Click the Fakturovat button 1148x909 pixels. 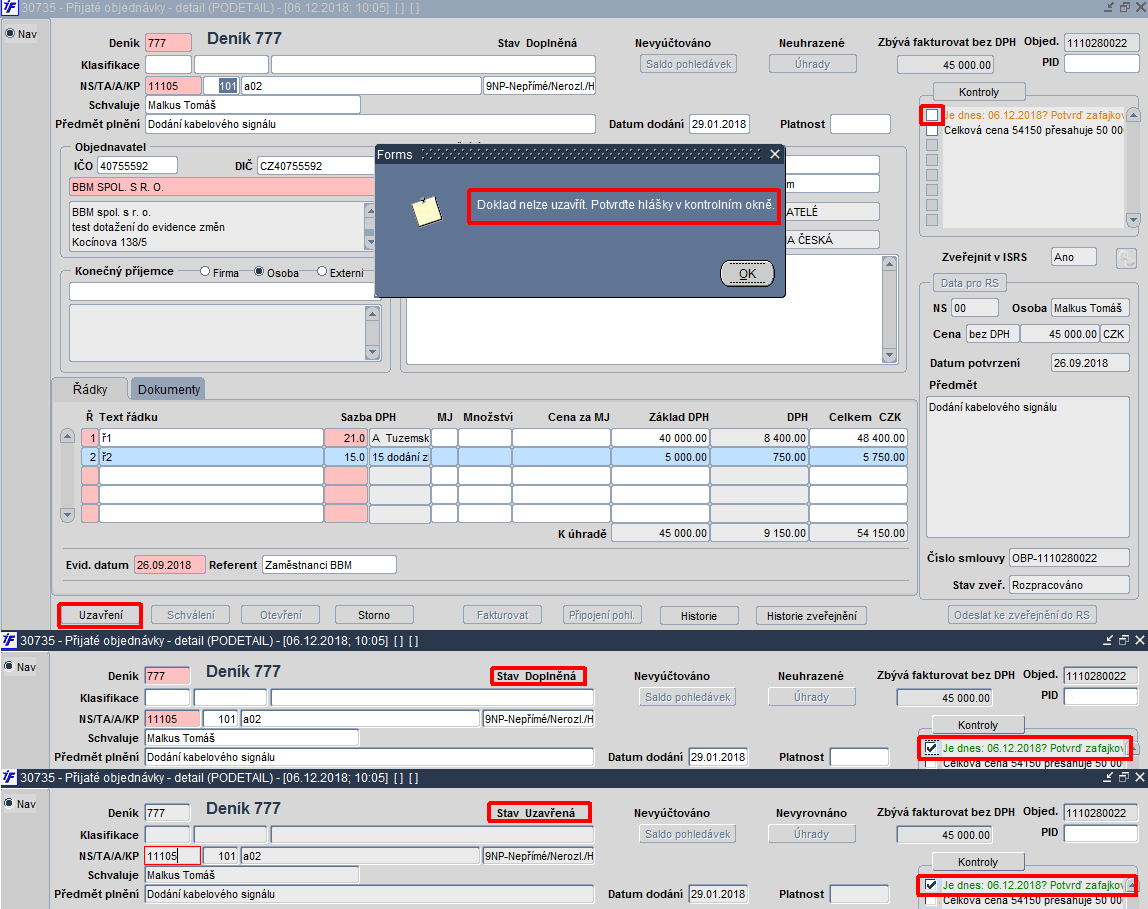point(502,615)
